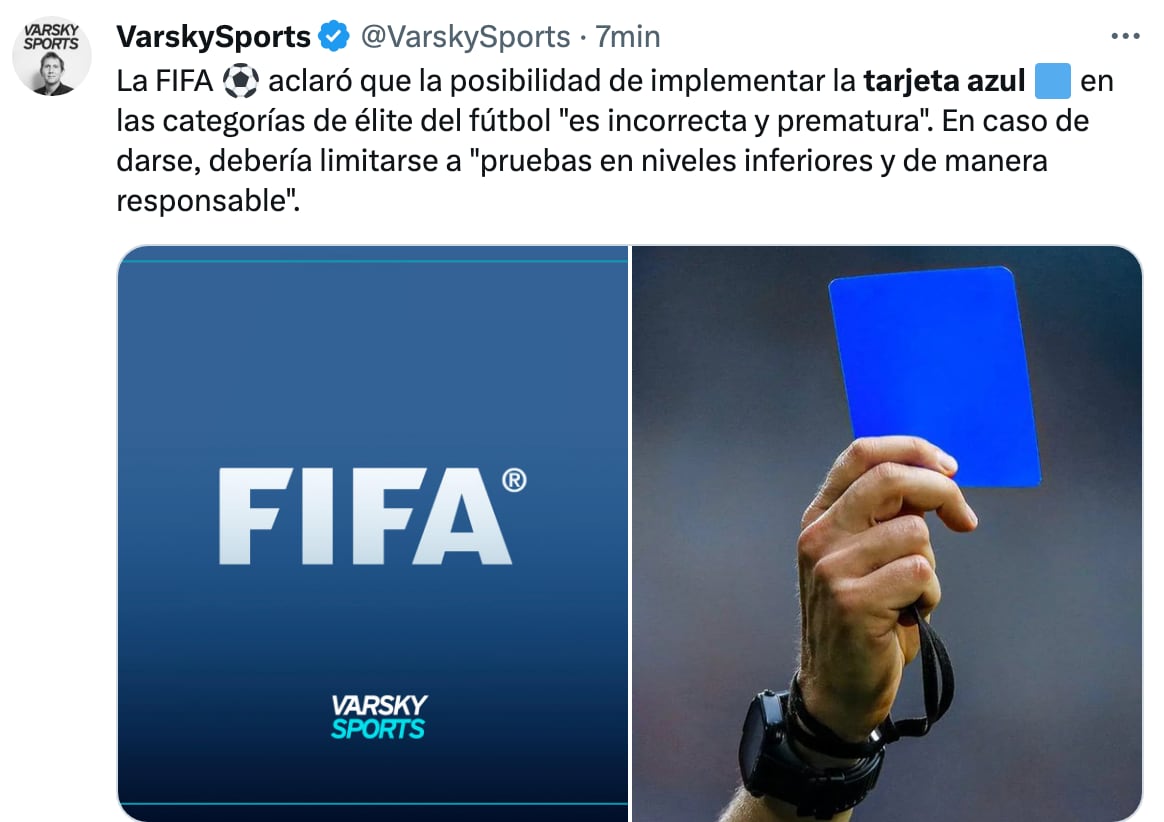Open the blue card photo

pyautogui.click(x=887, y=533)
